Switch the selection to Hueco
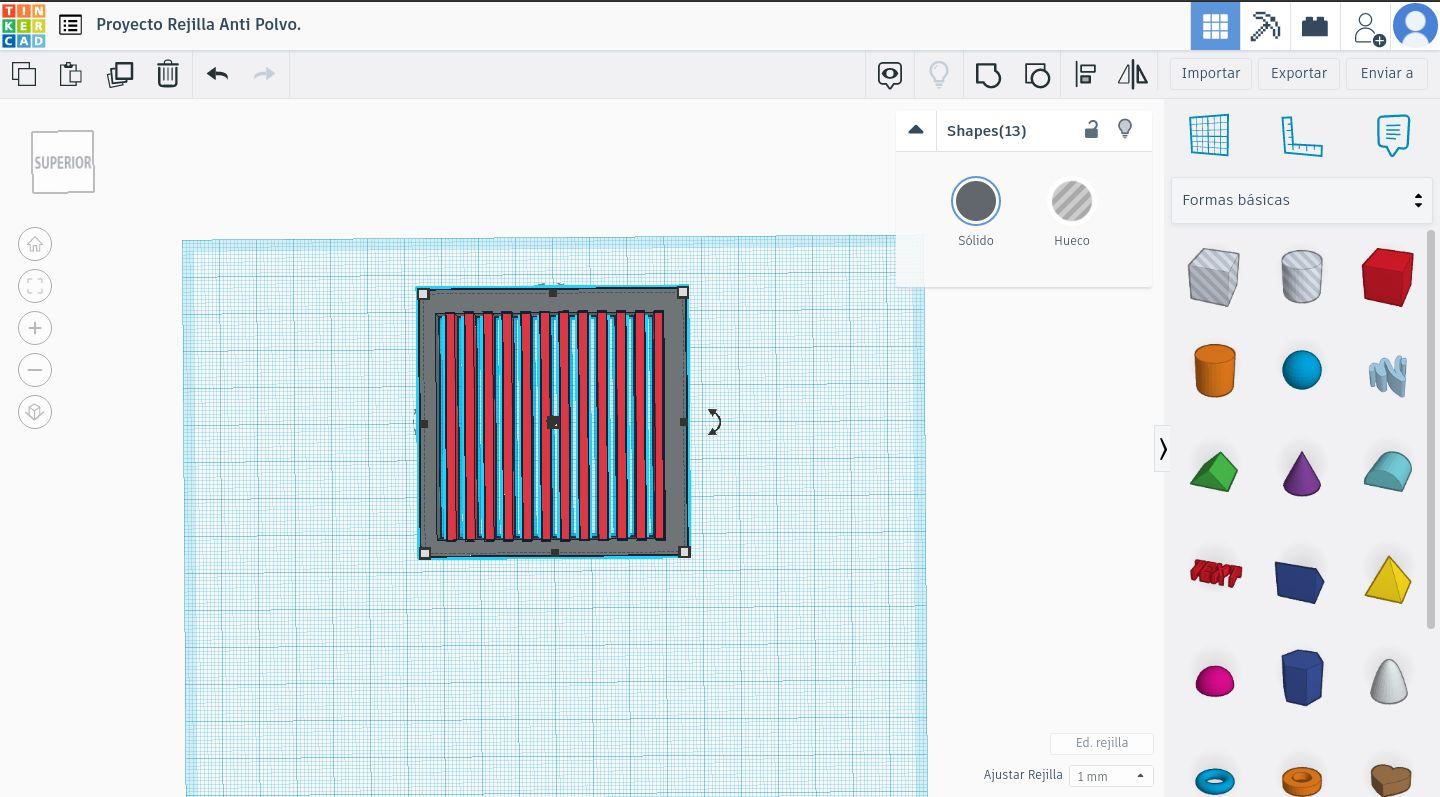 point(1071,202)
